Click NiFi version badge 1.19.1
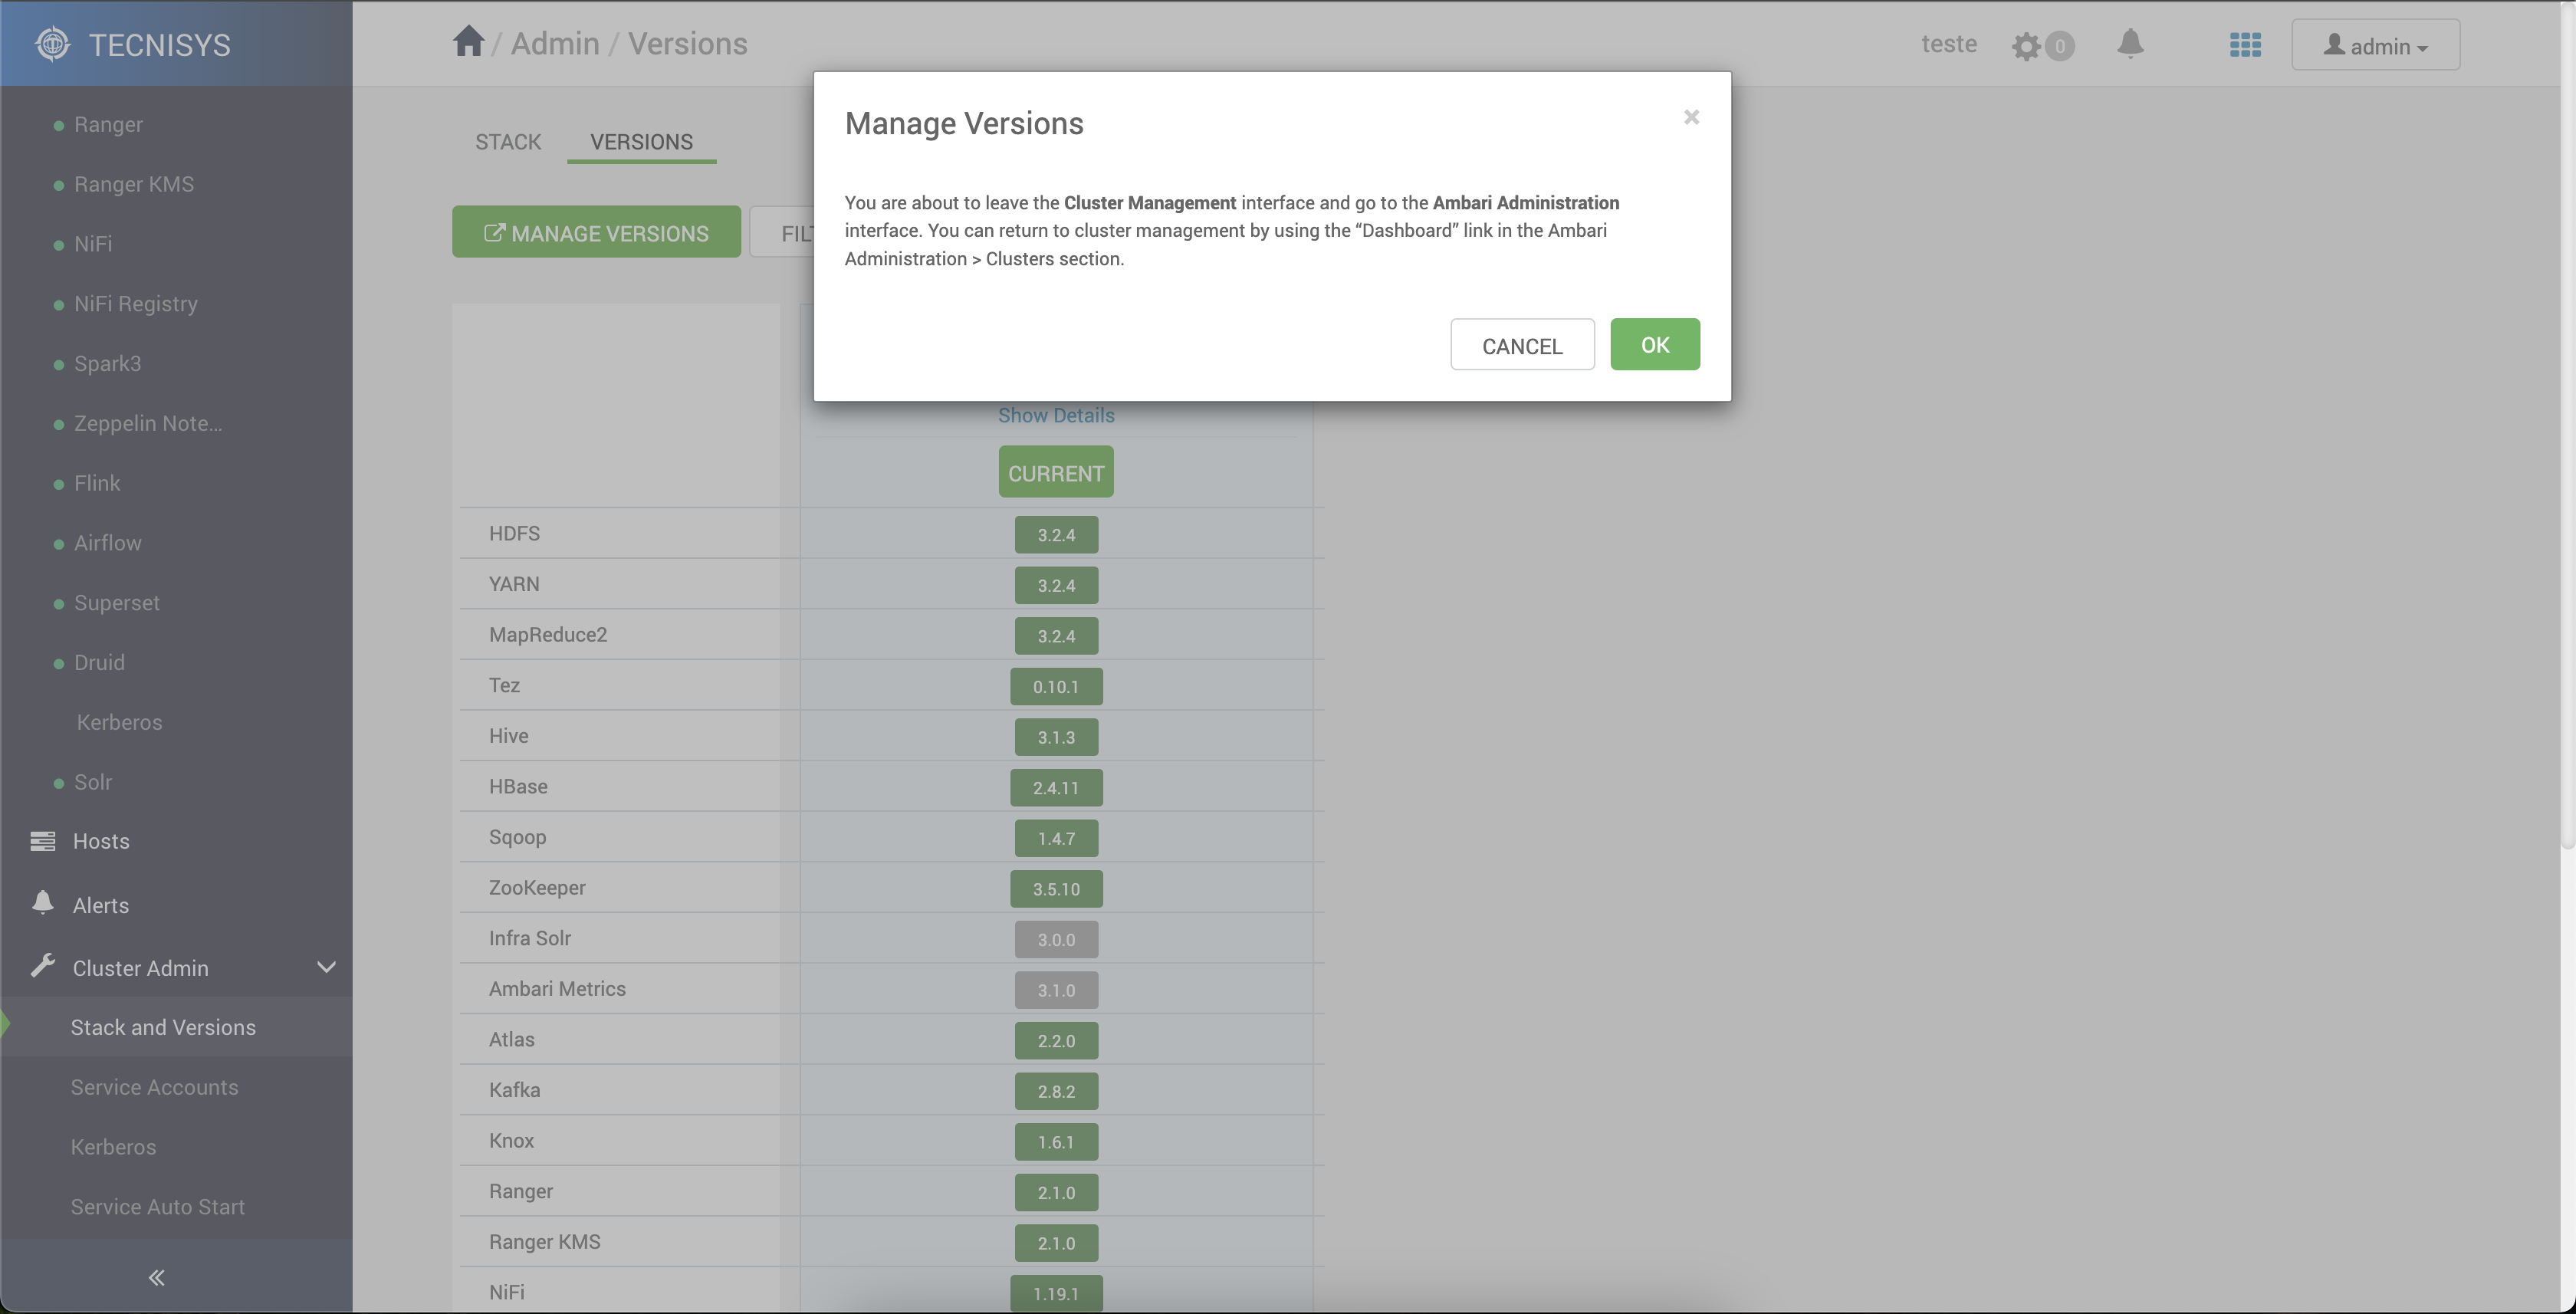This screenshot has height=1314, width=2576. pos(1056,1293)
